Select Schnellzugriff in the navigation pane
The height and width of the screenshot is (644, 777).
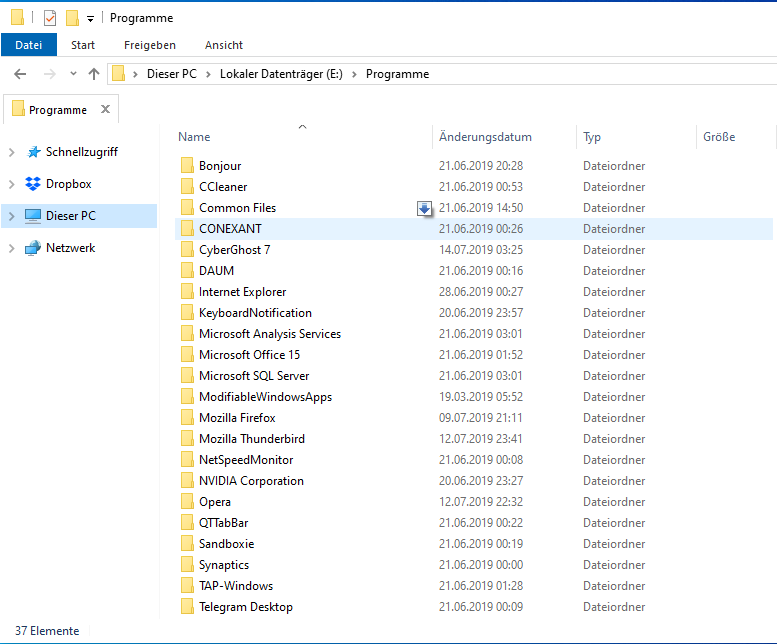coord(82,152)
